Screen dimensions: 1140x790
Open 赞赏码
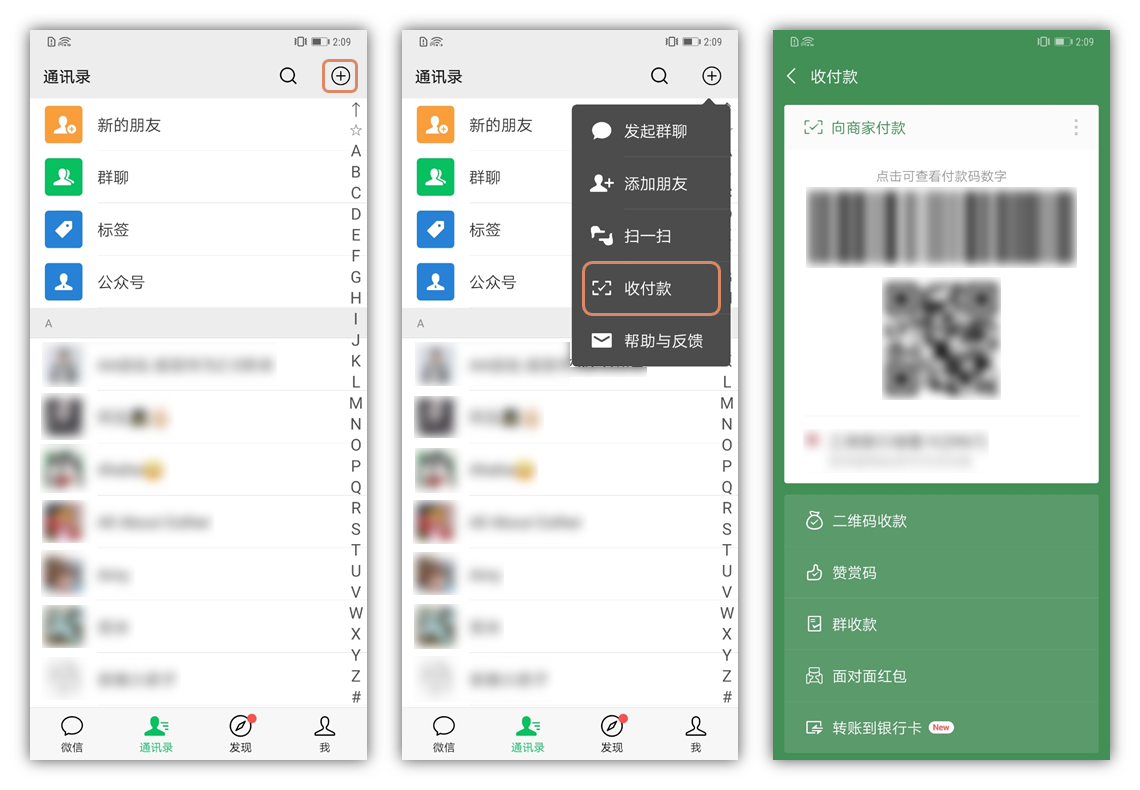pos(942,573)
